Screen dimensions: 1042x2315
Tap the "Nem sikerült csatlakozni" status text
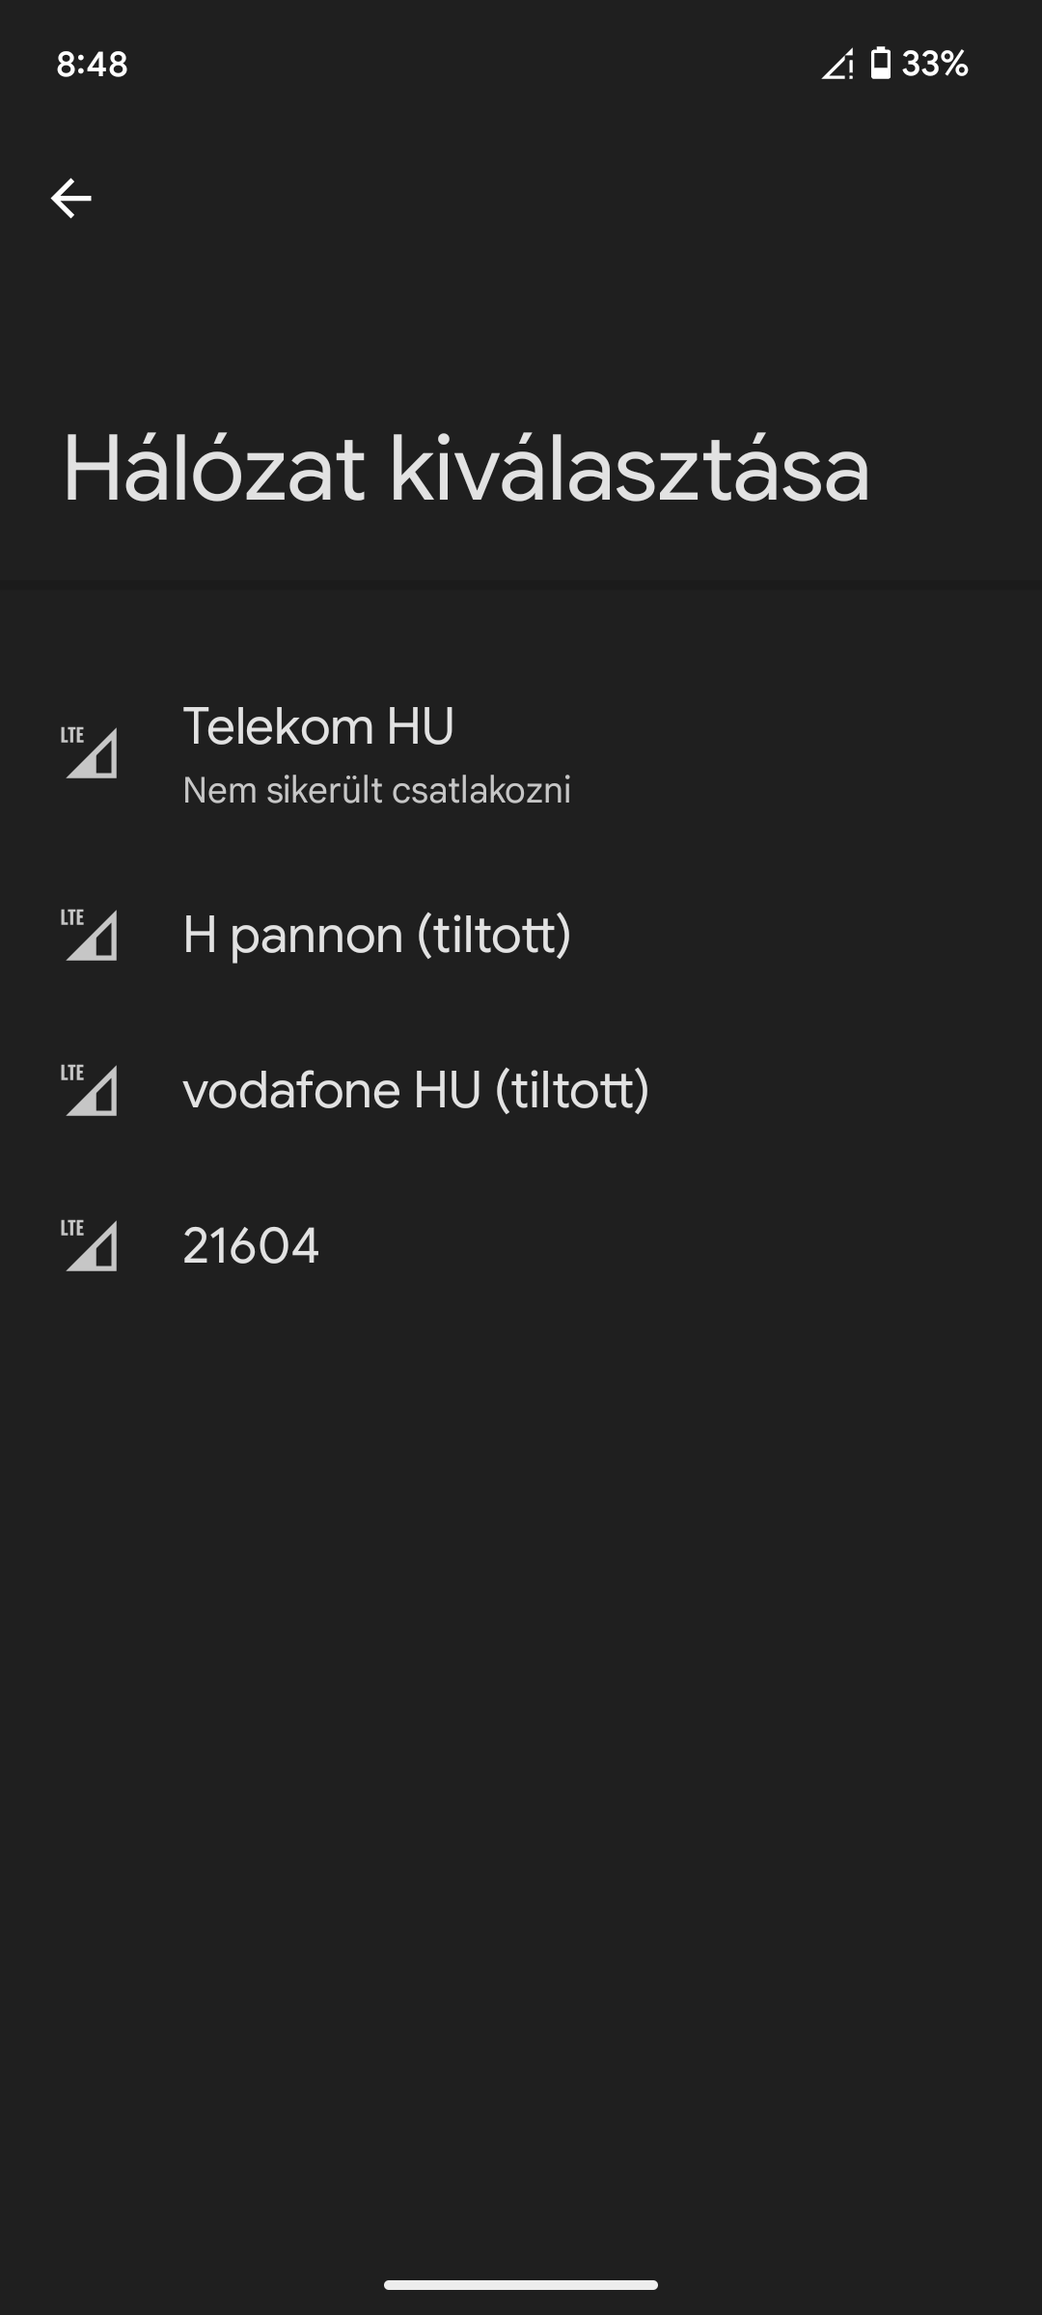[x=376, y=791]
